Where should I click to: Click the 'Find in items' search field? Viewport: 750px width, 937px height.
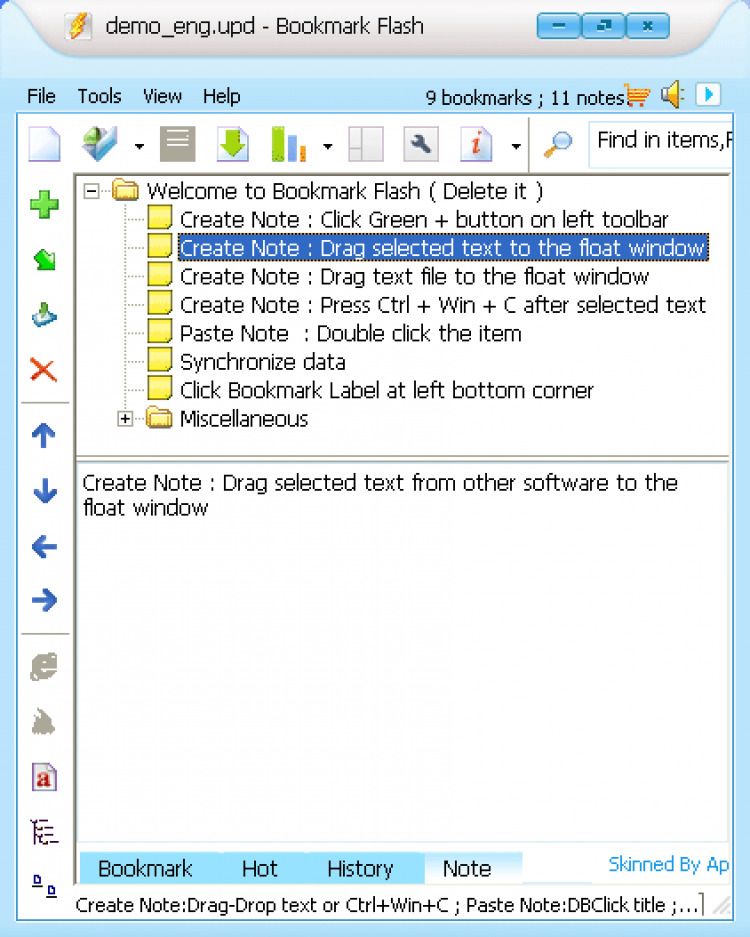[660, 144]
